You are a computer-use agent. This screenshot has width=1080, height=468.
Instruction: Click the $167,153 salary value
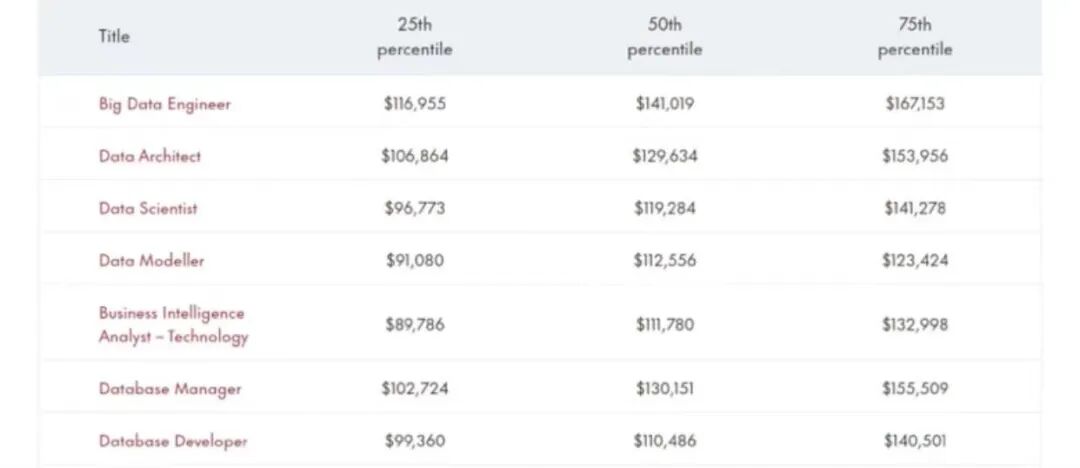(x=914, y=104)
